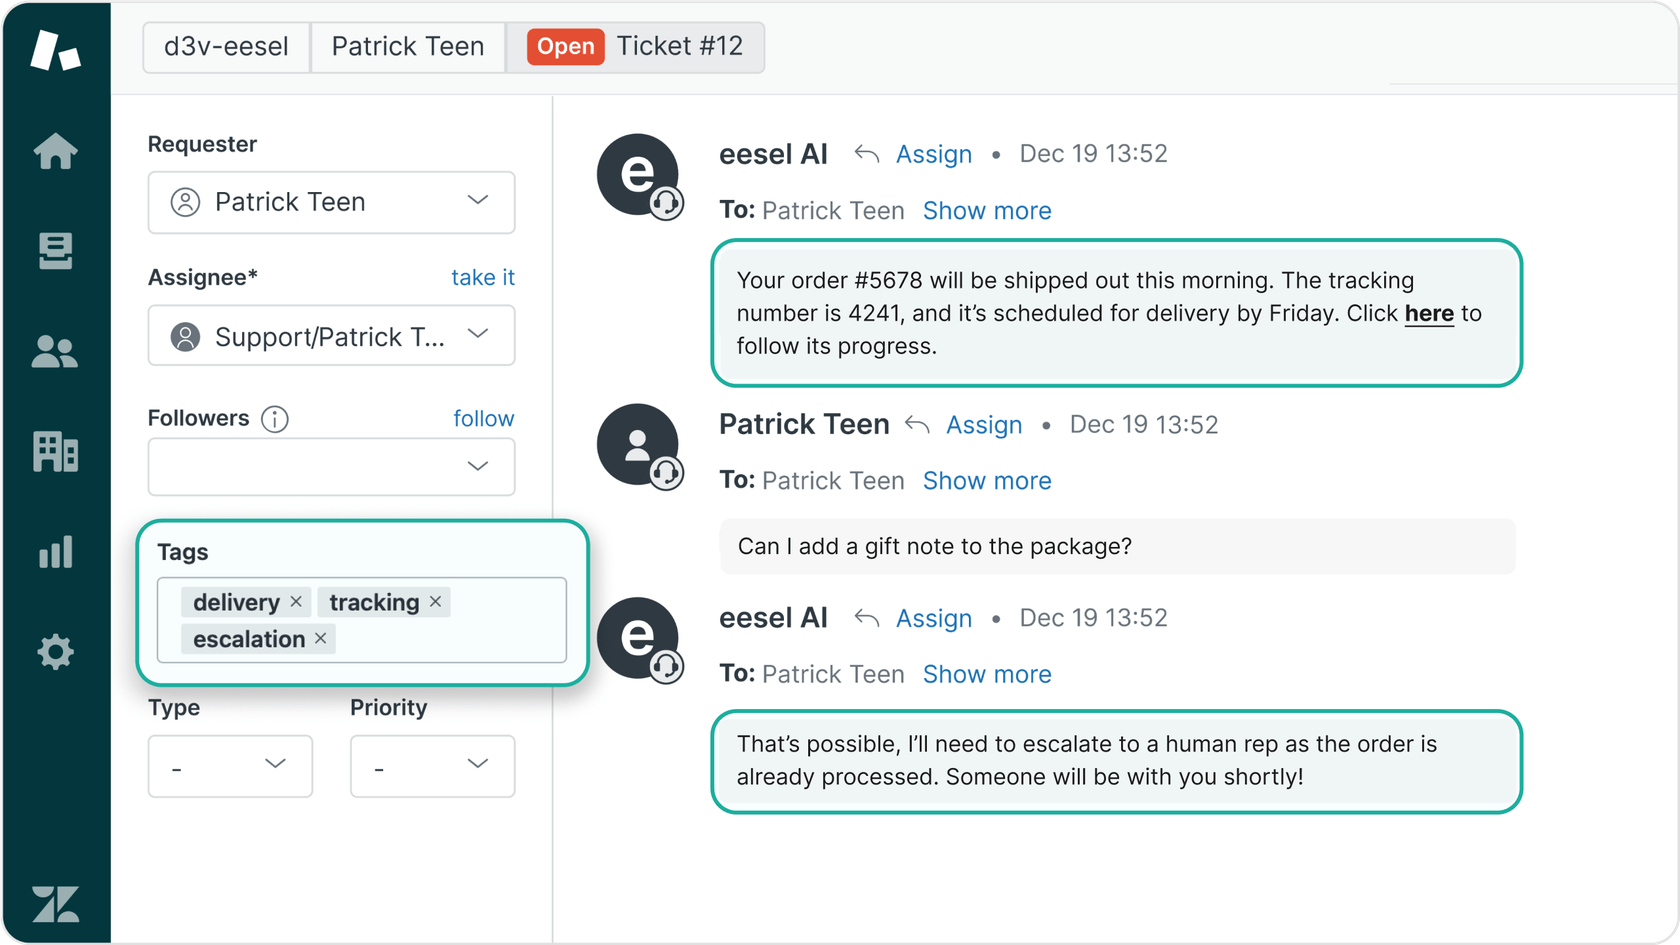Click the Home icon in the sidebar

55,152
